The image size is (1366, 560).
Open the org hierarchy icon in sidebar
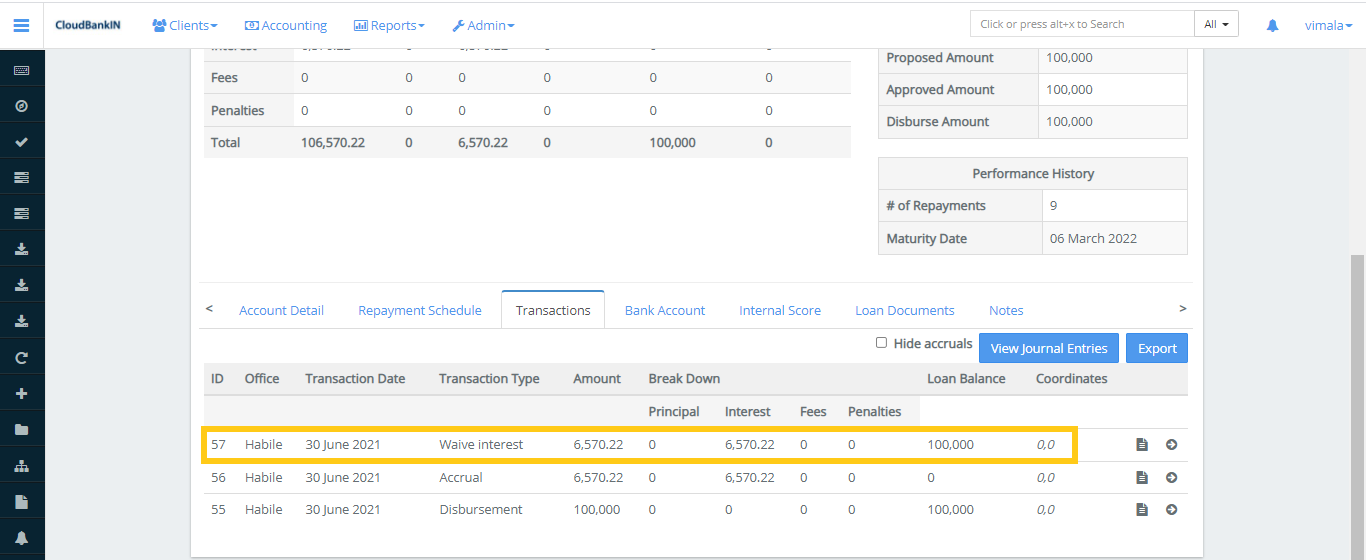coord(21,466)
